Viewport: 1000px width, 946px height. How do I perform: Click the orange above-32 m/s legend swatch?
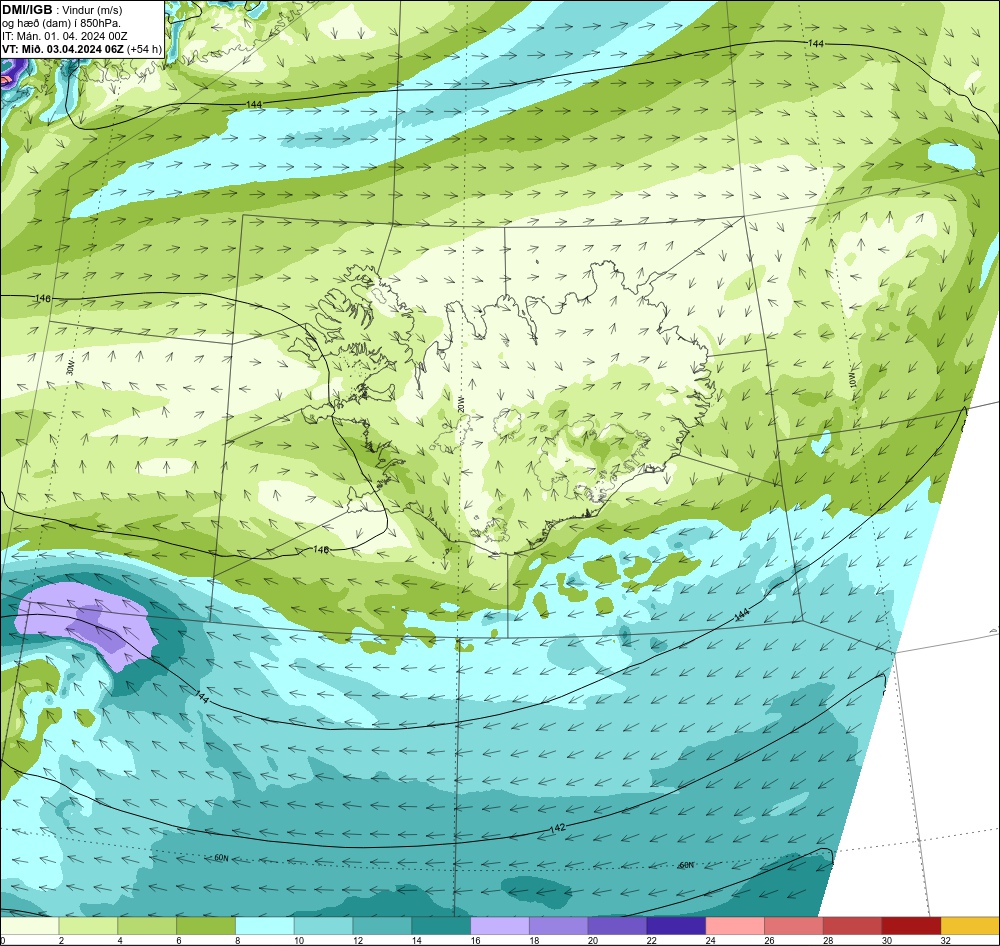pos(969,926)
